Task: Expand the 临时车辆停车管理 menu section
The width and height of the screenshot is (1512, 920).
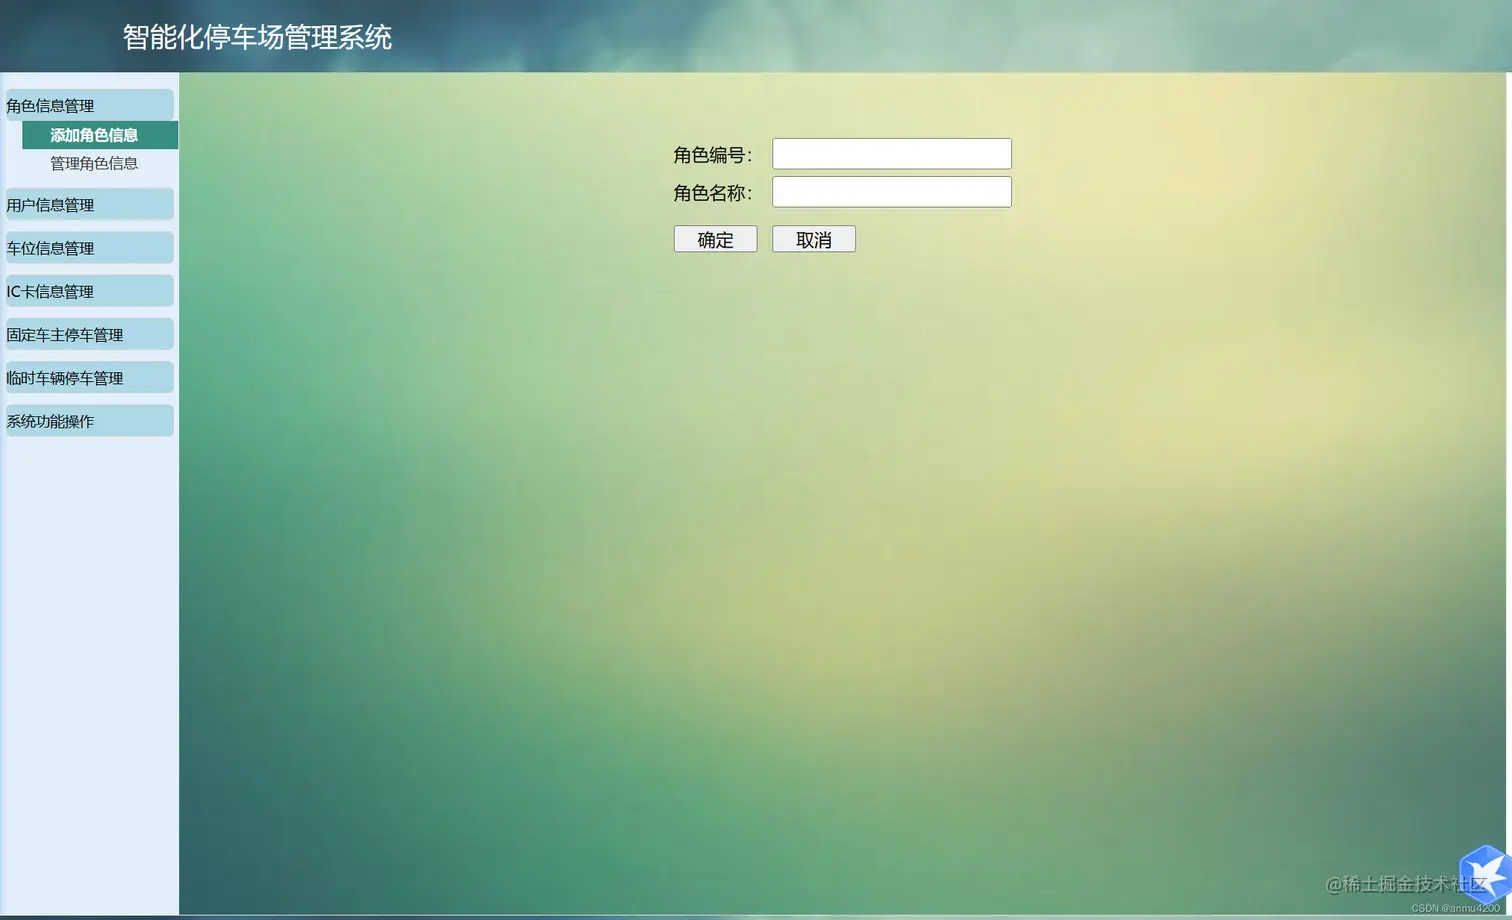Action: (x=89, y=377)
